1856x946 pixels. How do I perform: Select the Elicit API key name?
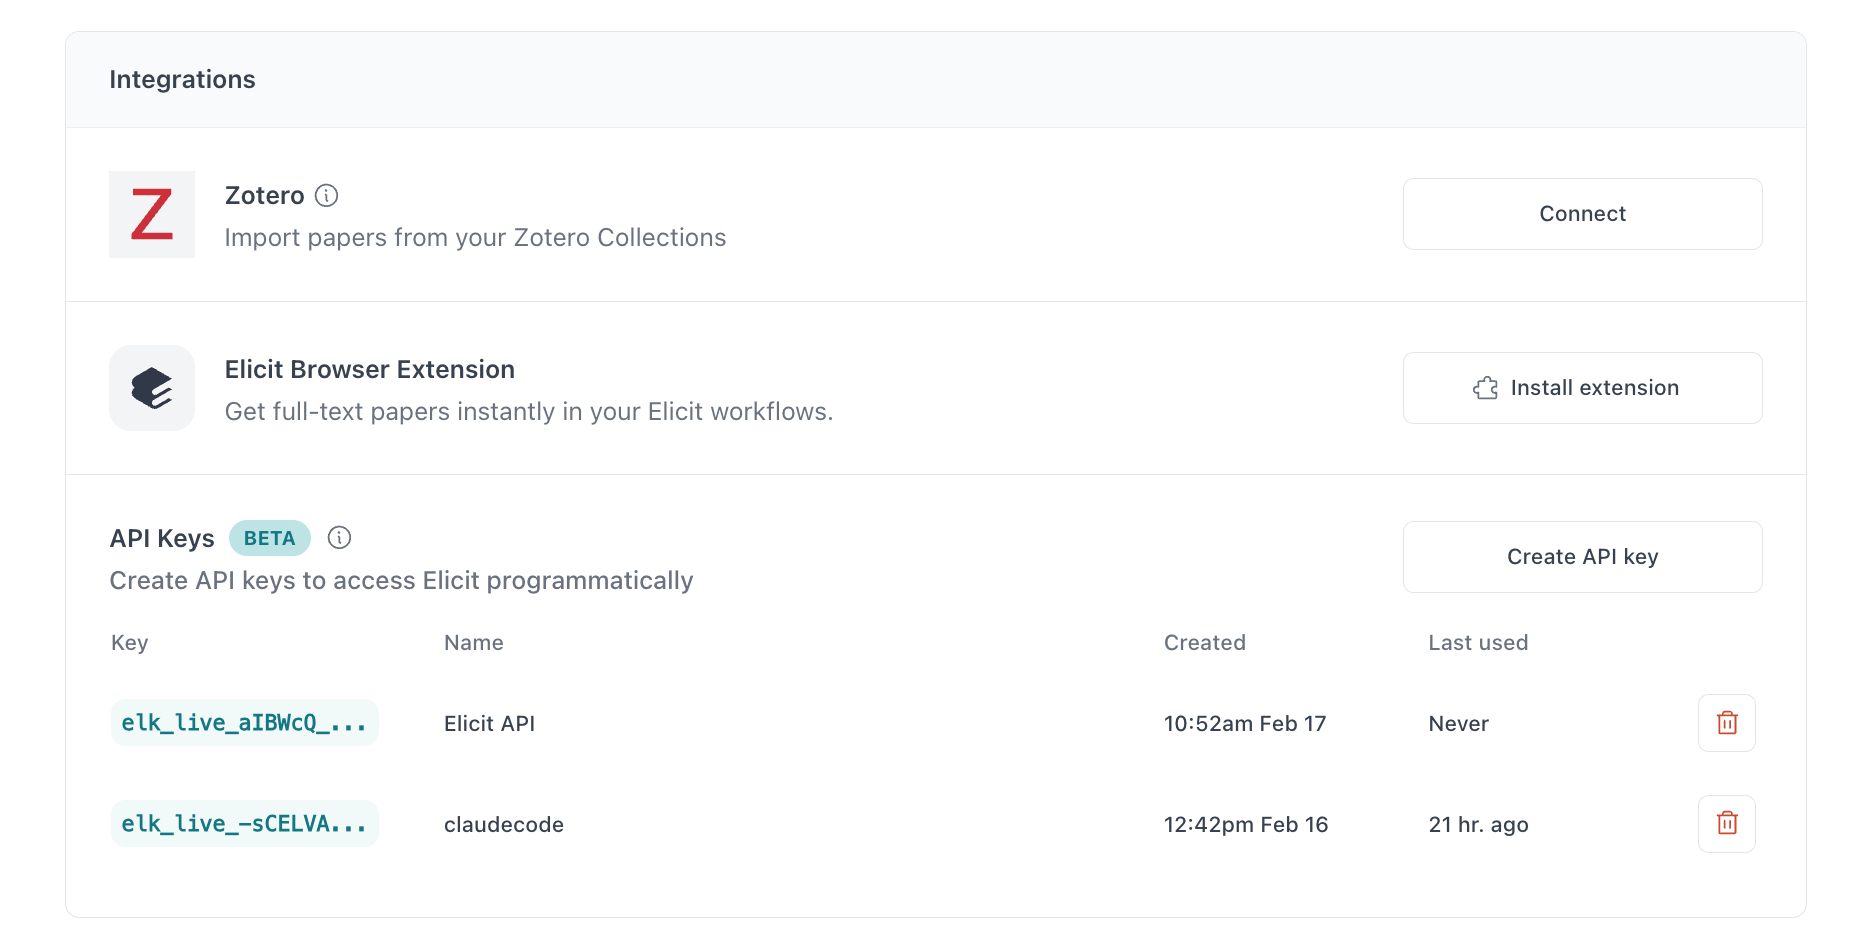tap(490, 724)
